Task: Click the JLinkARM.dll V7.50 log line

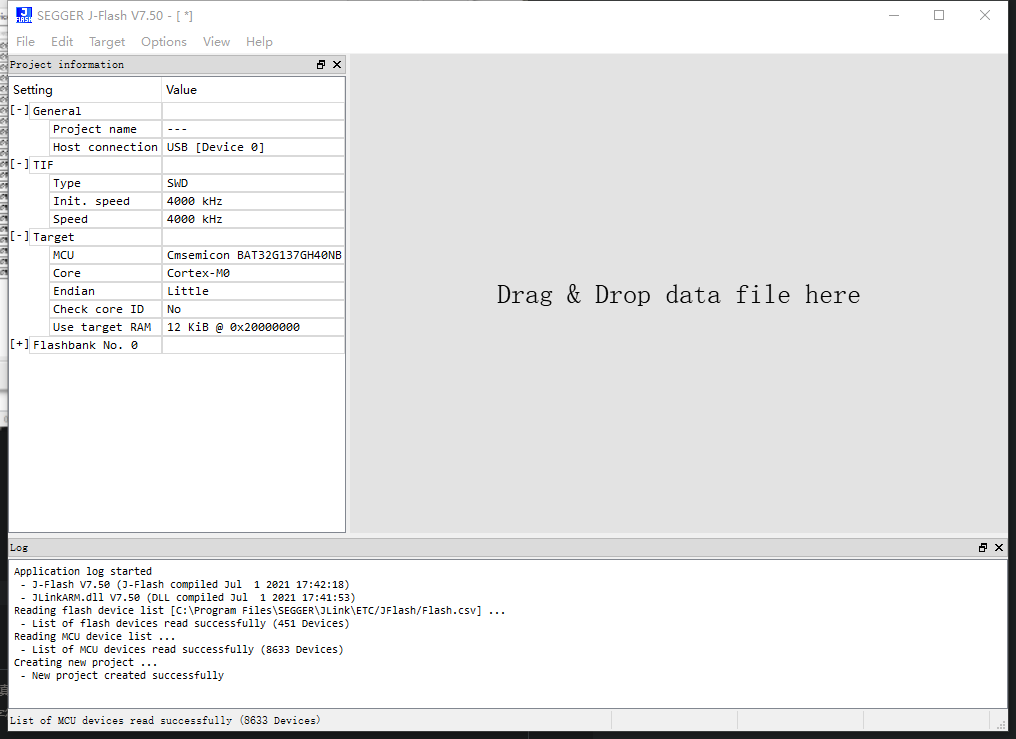Action: (188, 597)
